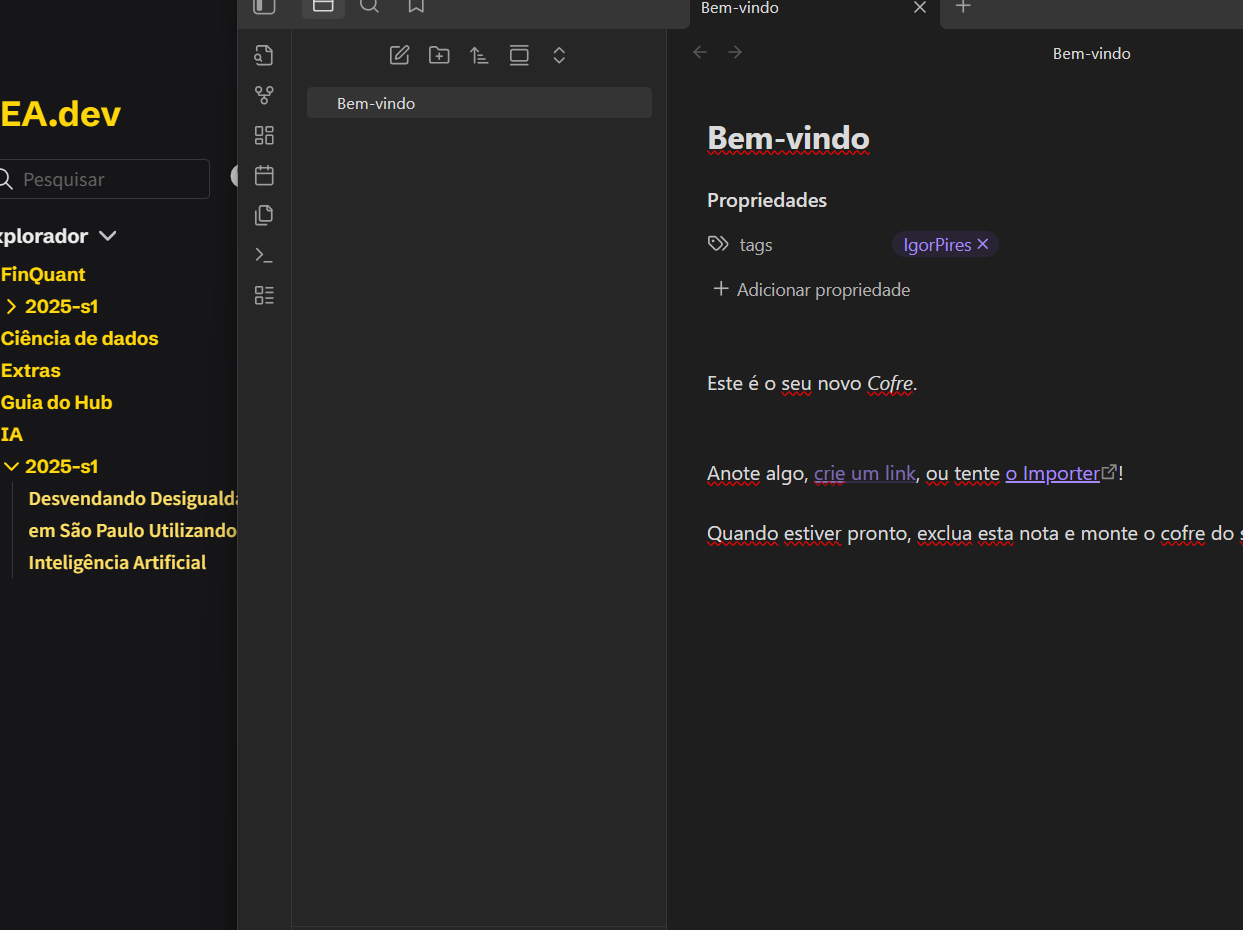Screen dimensions: 1243x930
Task: Collapse the Explorador section chevron
Action: click(x=108, y=236)
